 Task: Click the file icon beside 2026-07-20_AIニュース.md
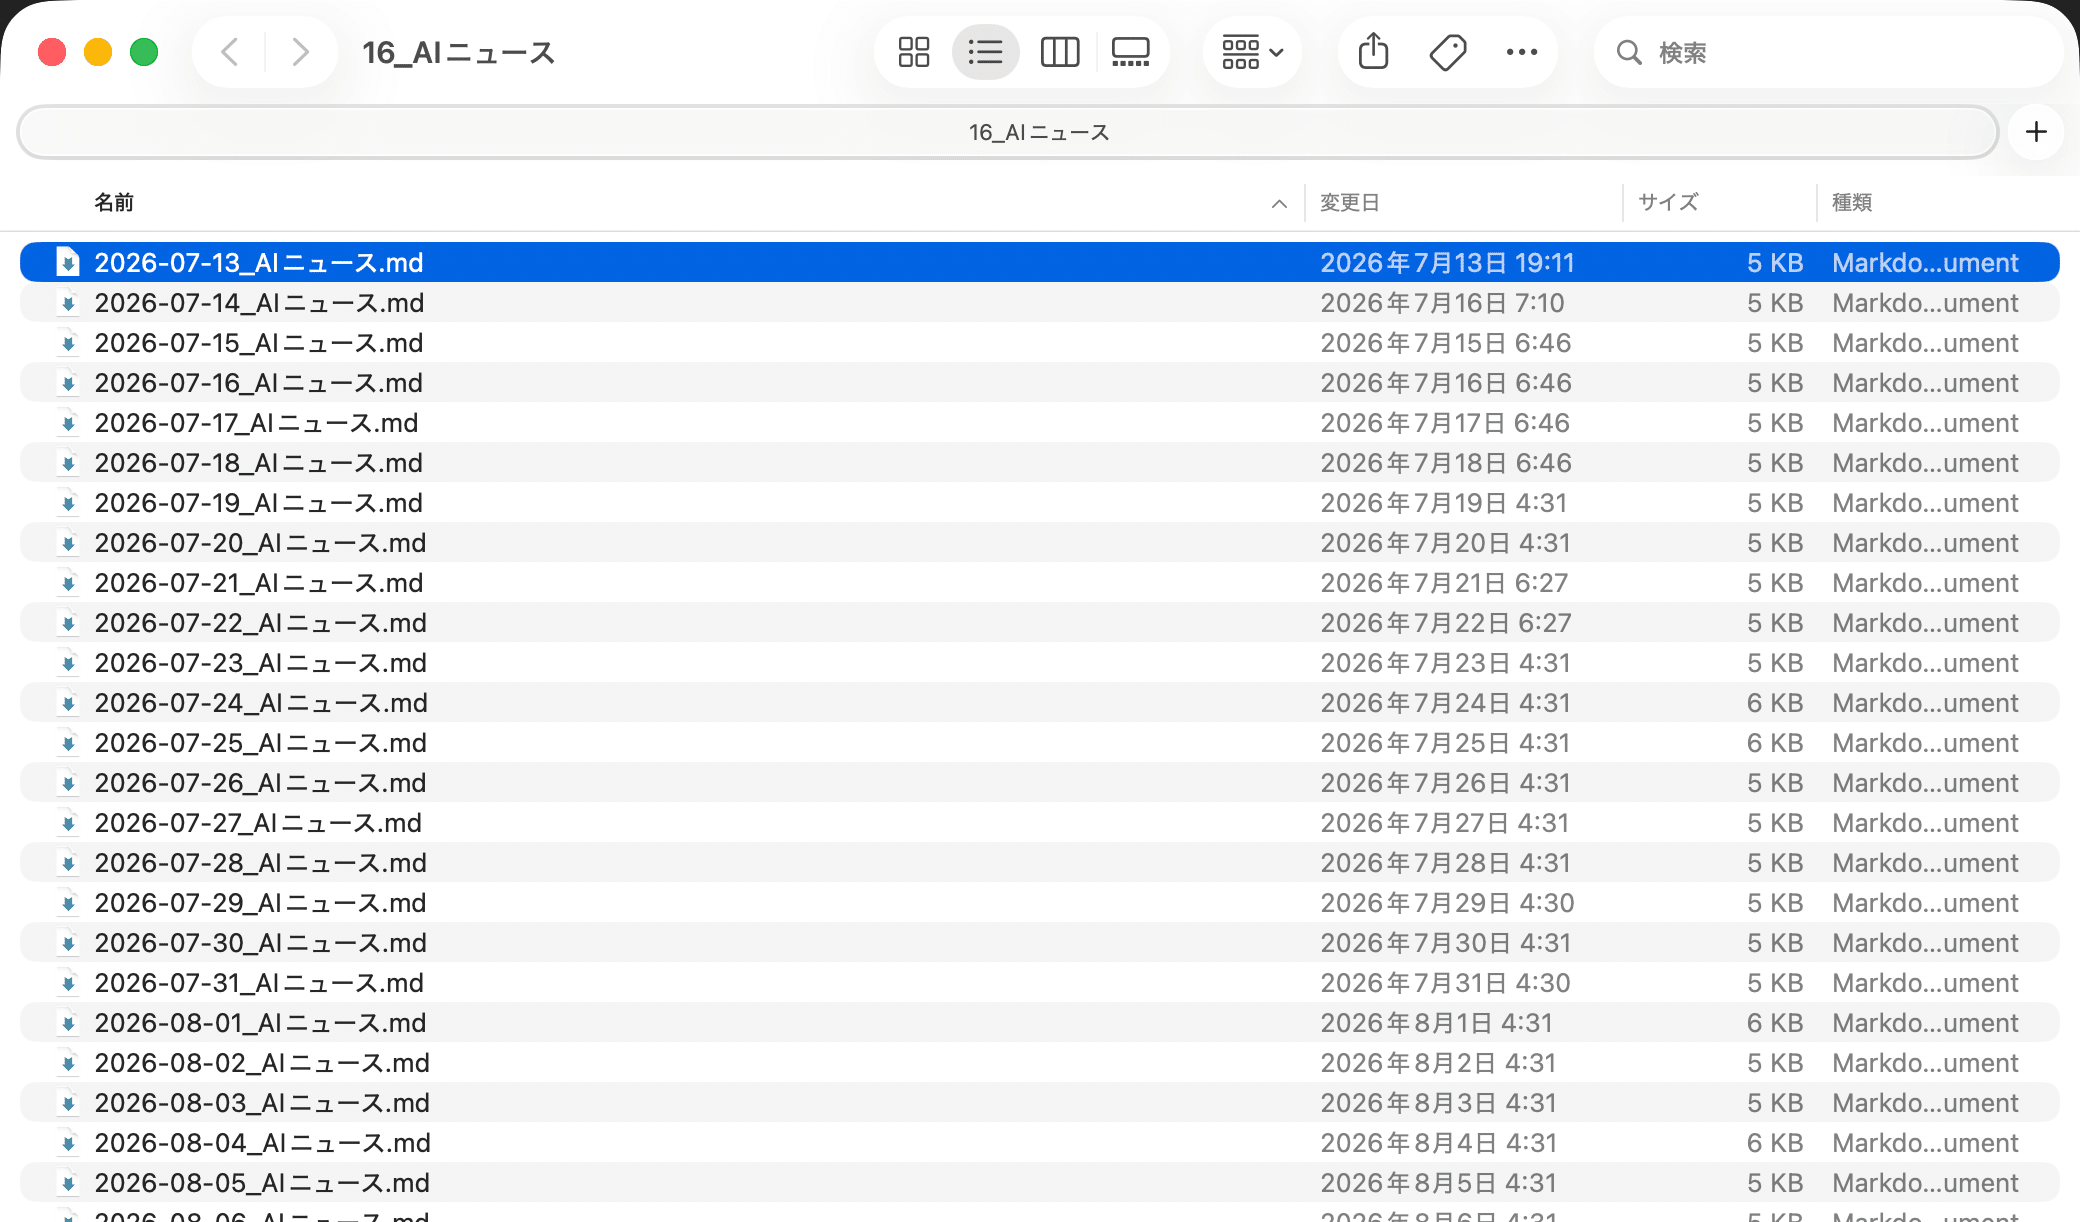click(68, 542)
